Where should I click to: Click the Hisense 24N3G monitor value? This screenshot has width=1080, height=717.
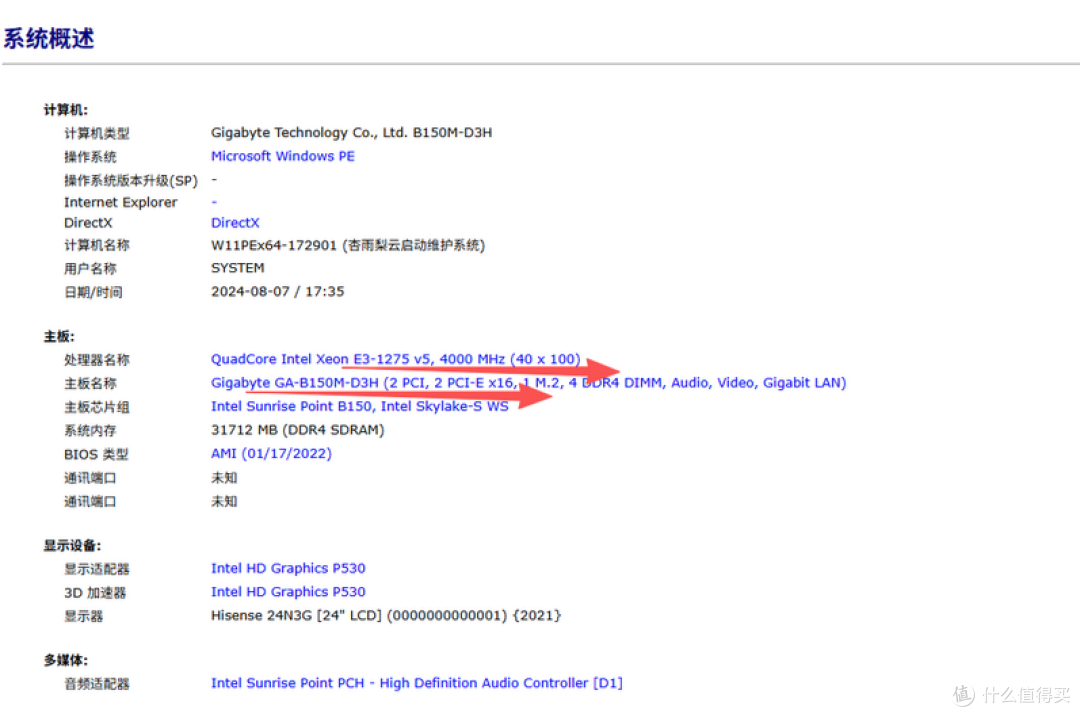[x=386, y=616]
